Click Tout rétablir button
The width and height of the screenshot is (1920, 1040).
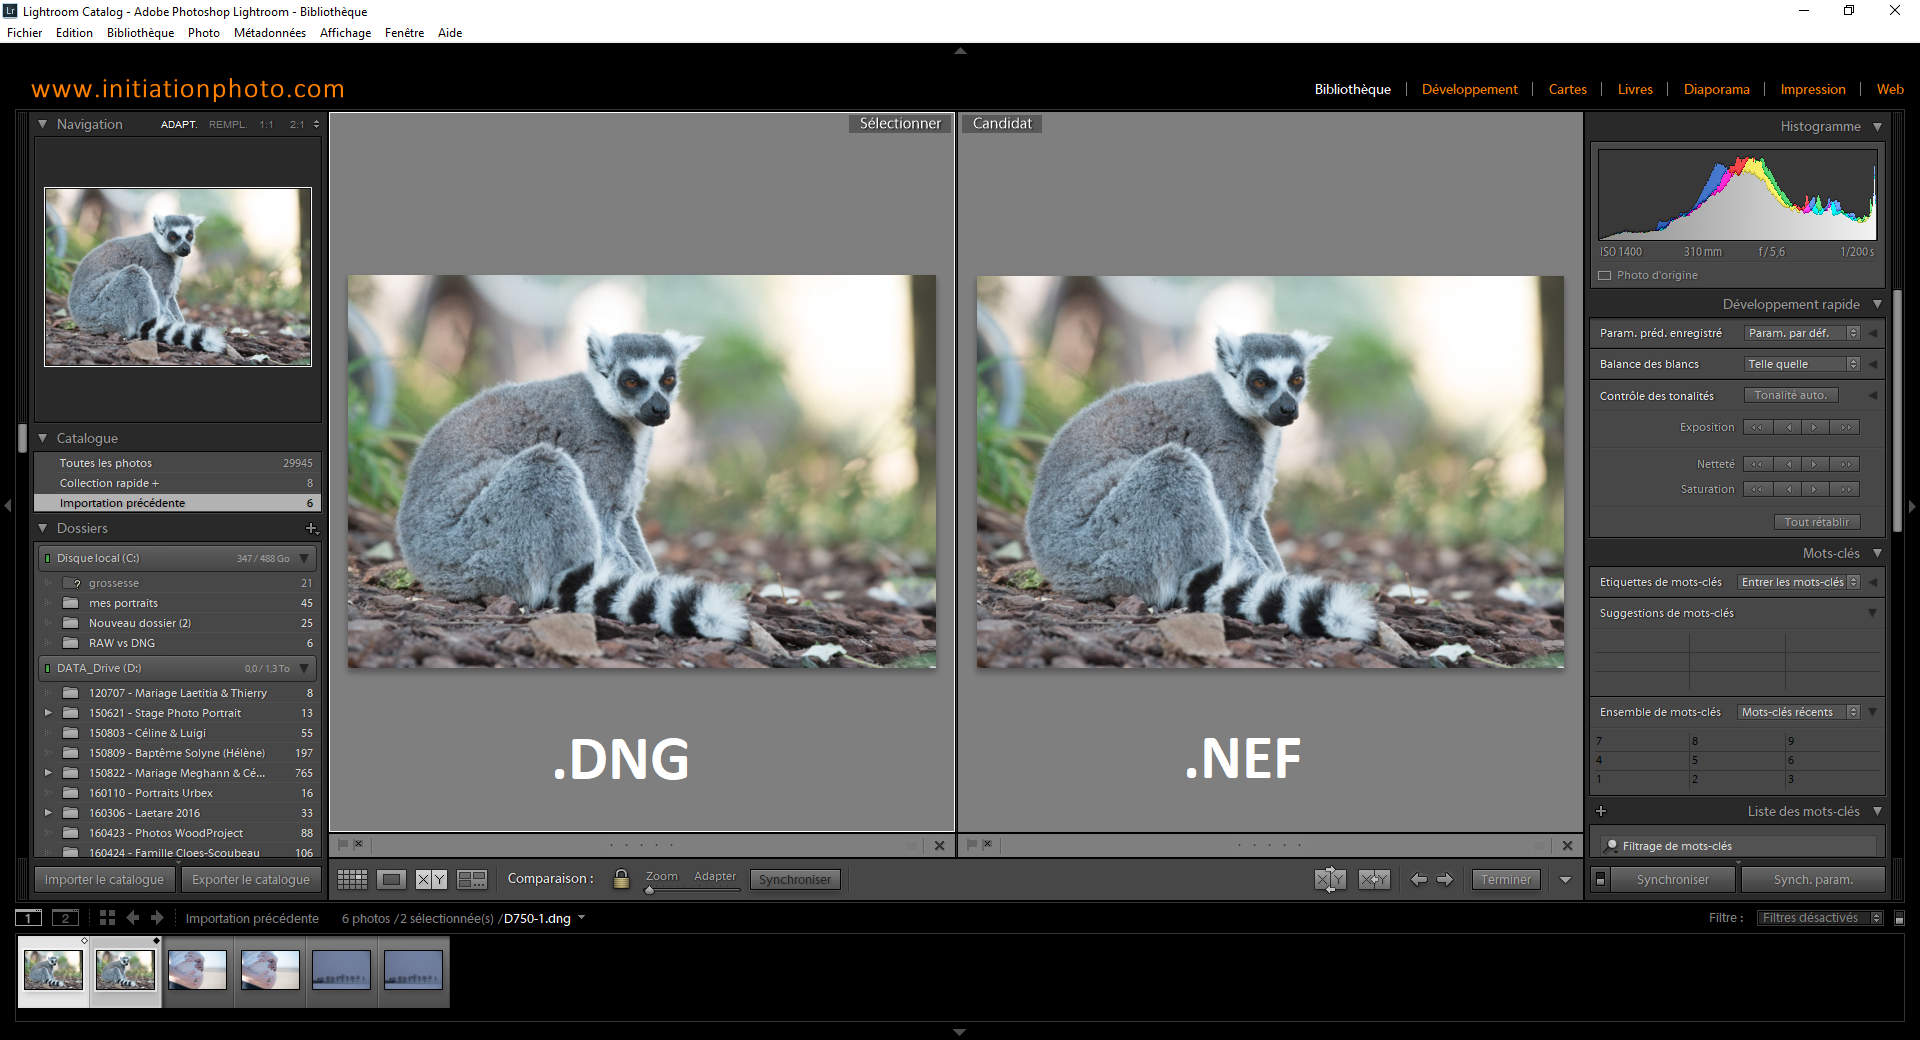[1816, 522]
